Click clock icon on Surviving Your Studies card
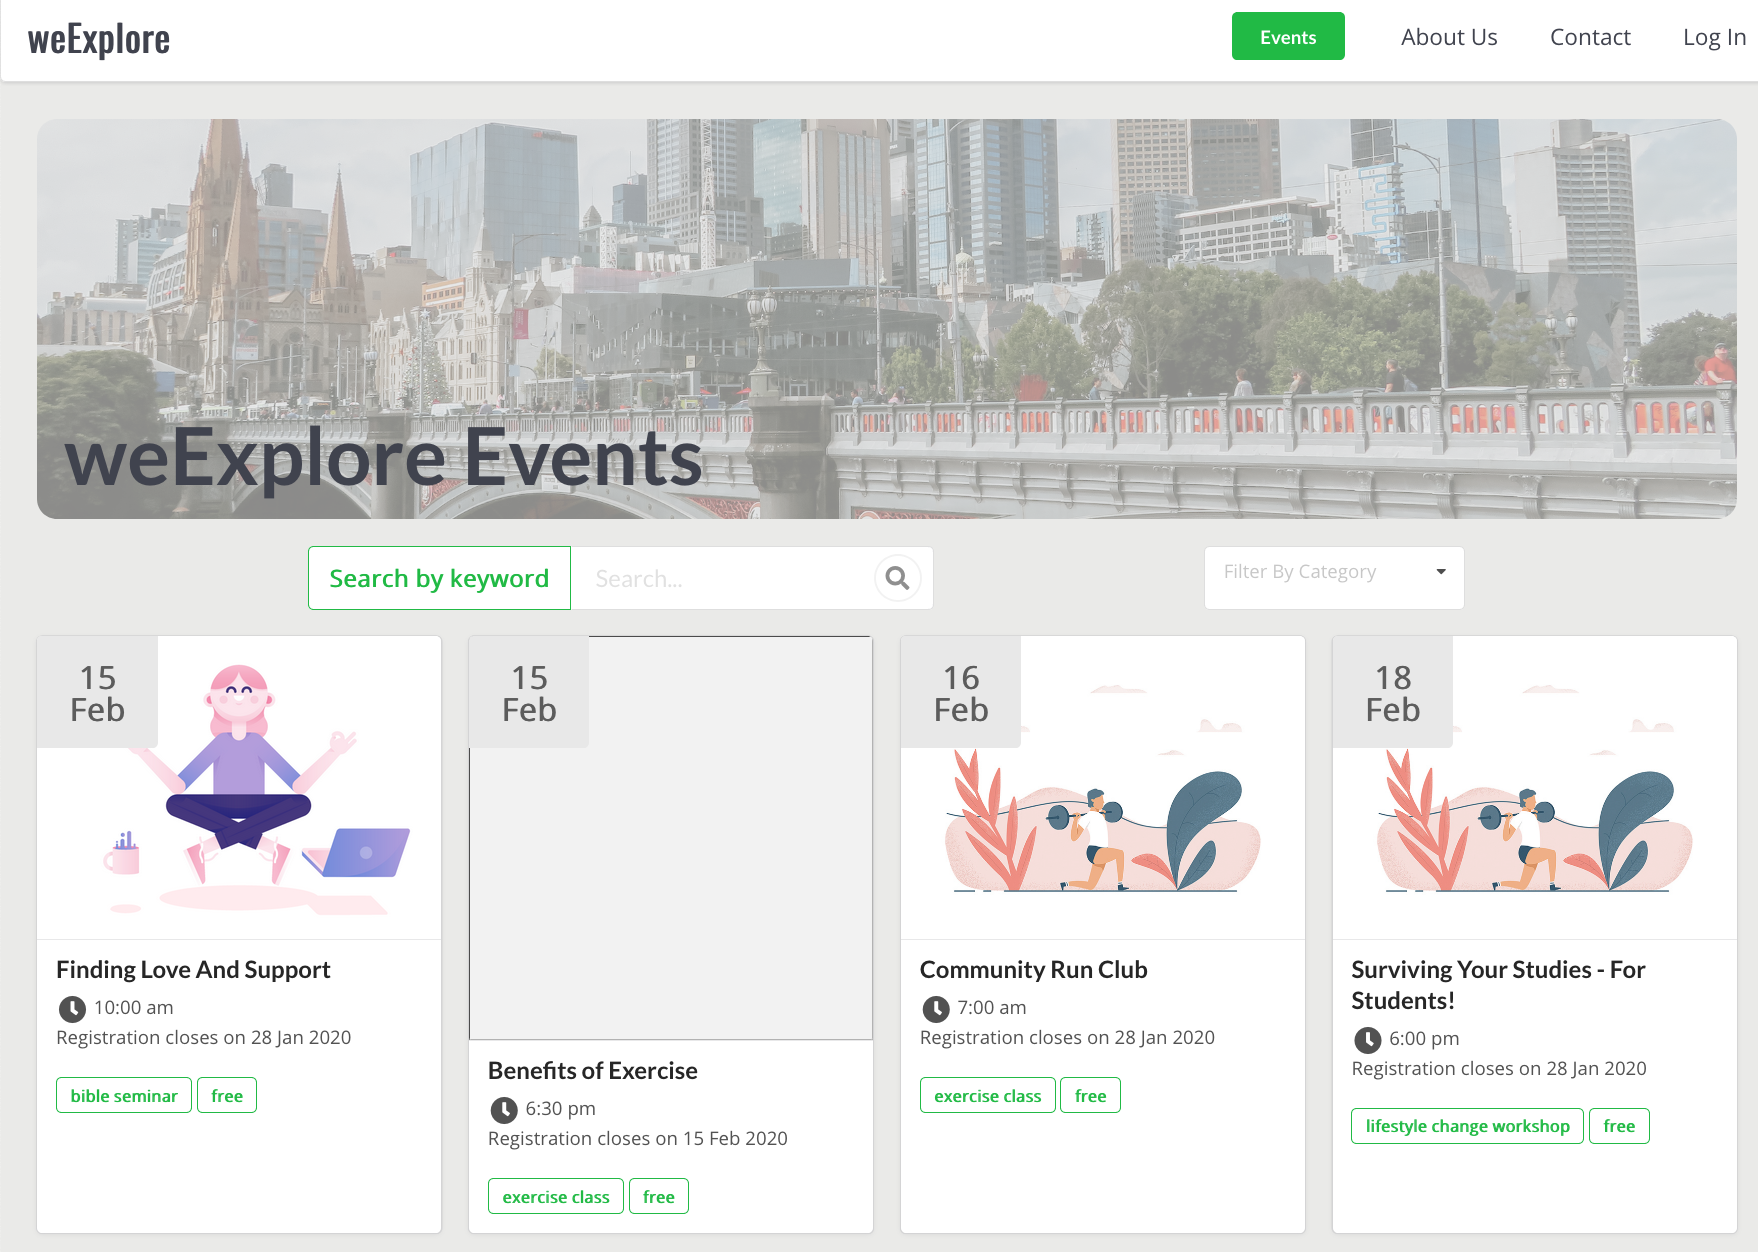 coord(1367,1040)
